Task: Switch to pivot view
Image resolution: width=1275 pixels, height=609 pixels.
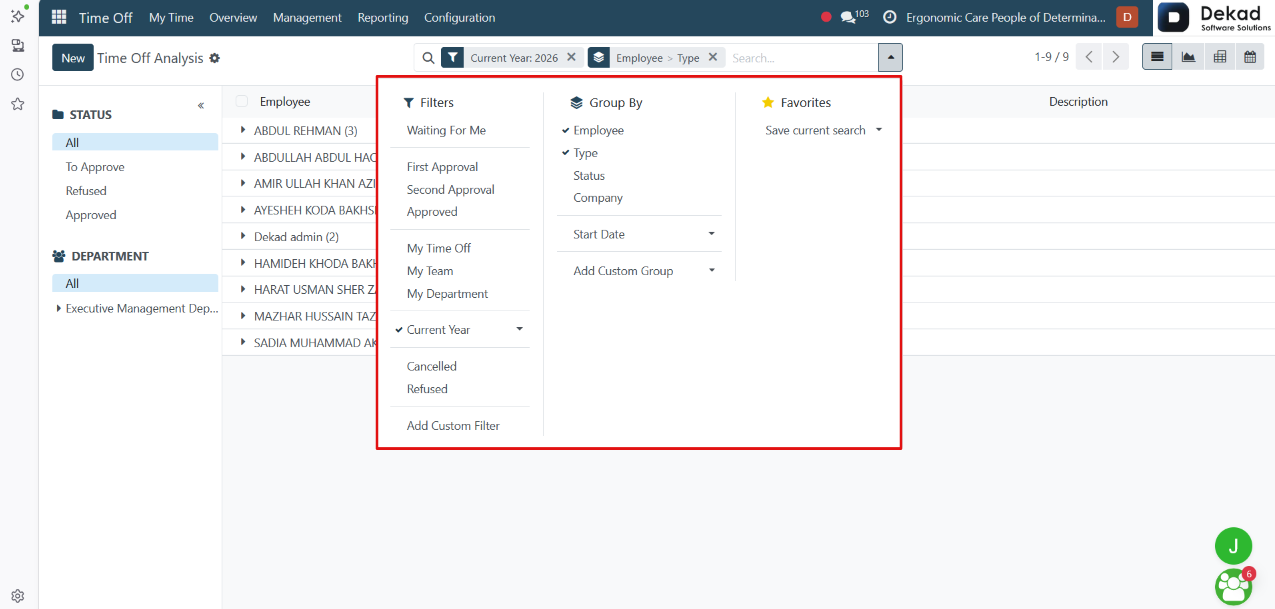Action: [1219, 57]
